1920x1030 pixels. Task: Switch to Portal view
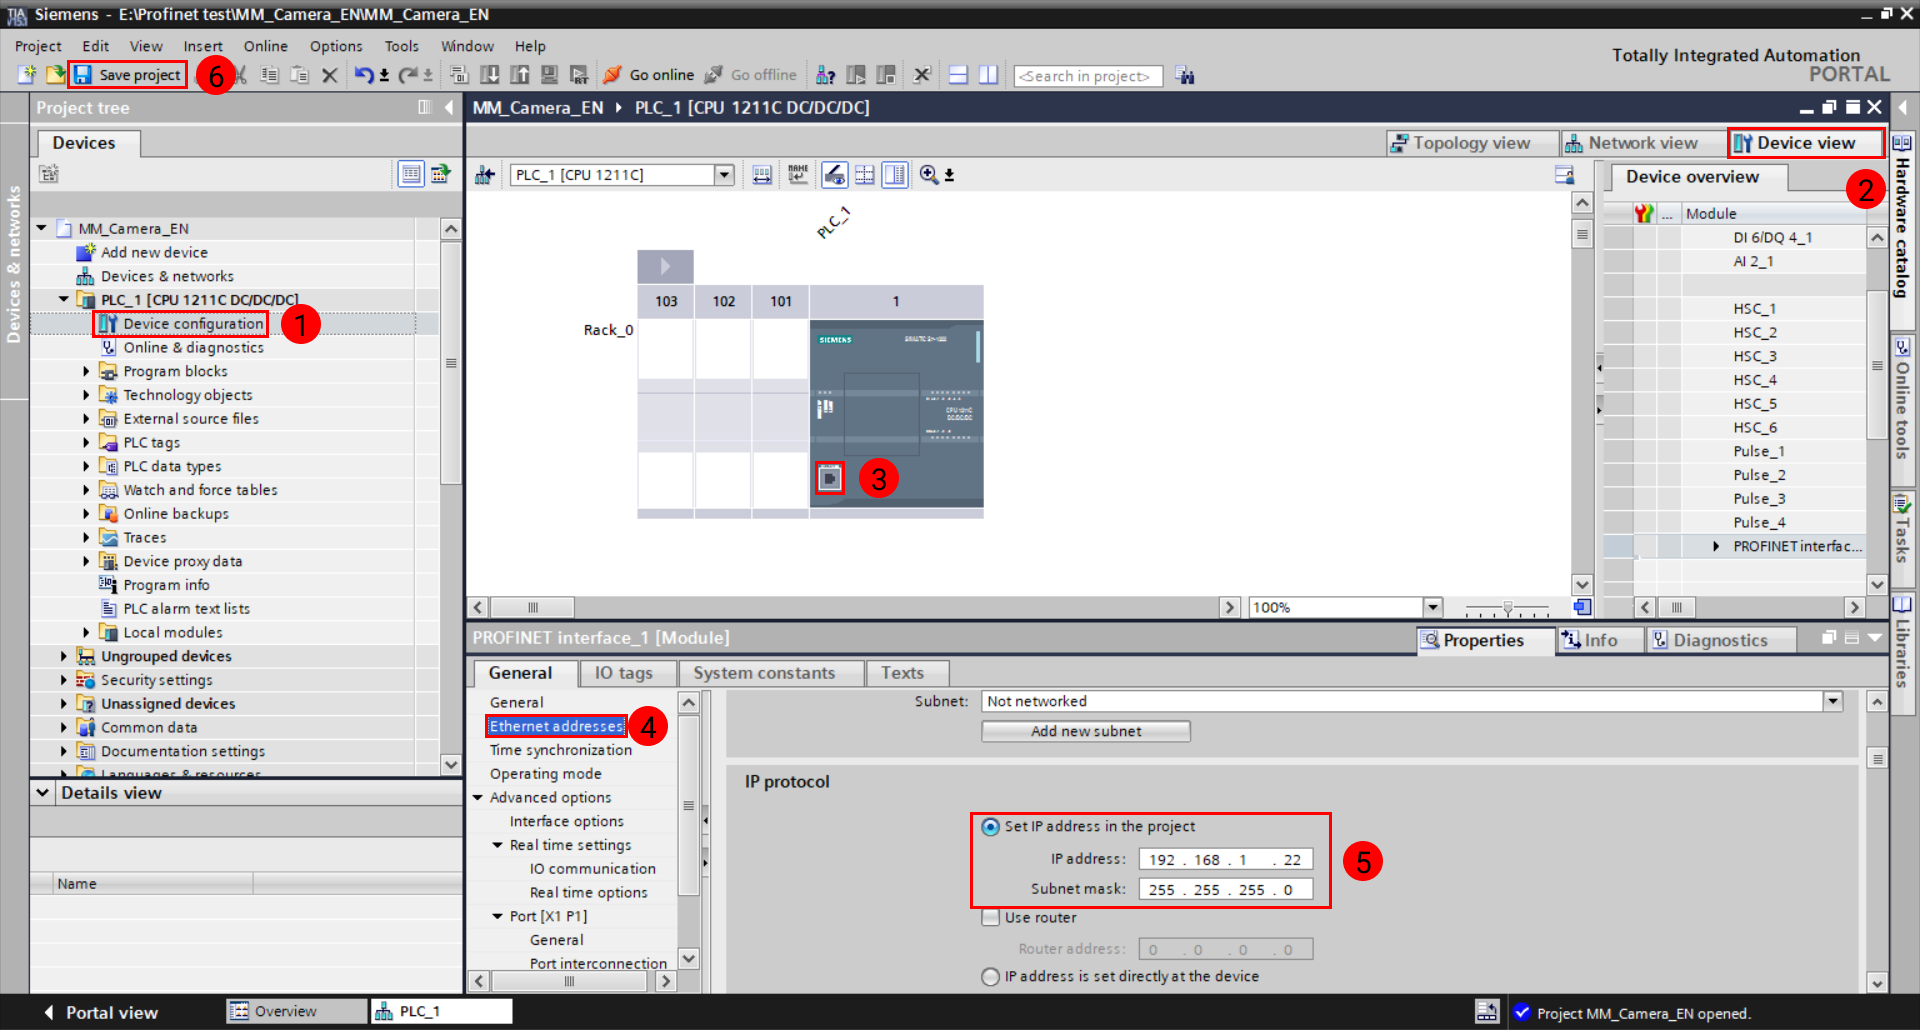pyautogui.click(x=100, y=1012)
